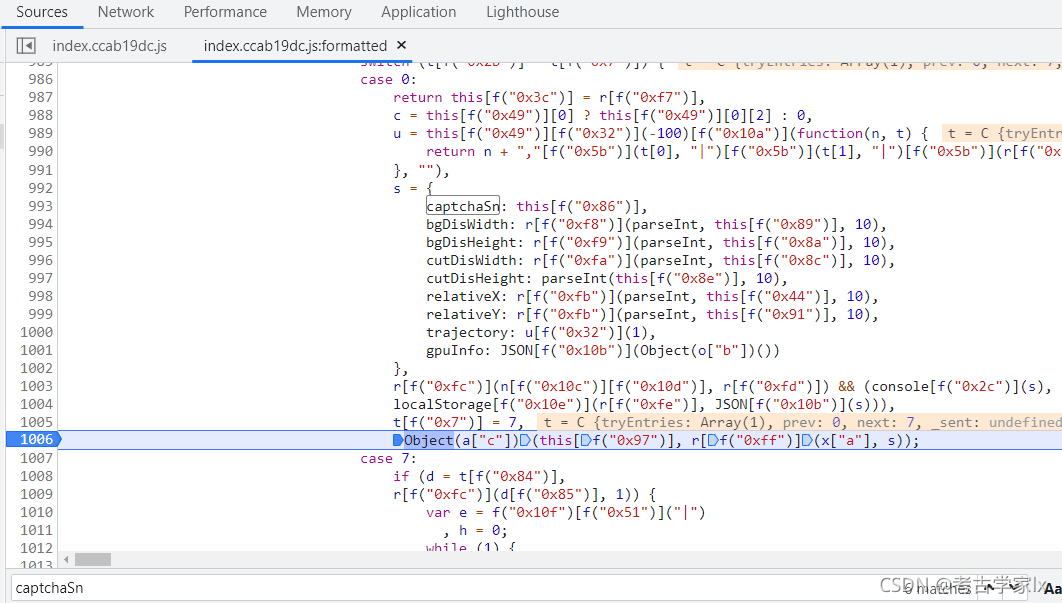The image size is (1062, 603).
Task: Set a breakpoint on line 1003
Action: [x=36, y=386]
